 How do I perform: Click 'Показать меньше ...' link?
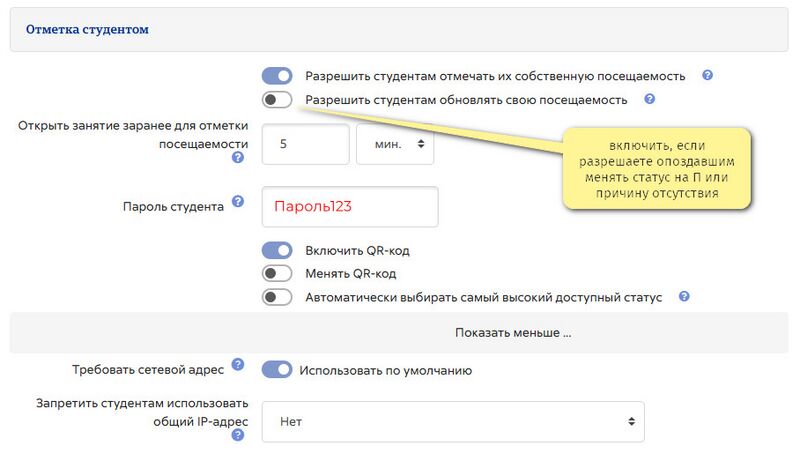(x=513, y=332)
